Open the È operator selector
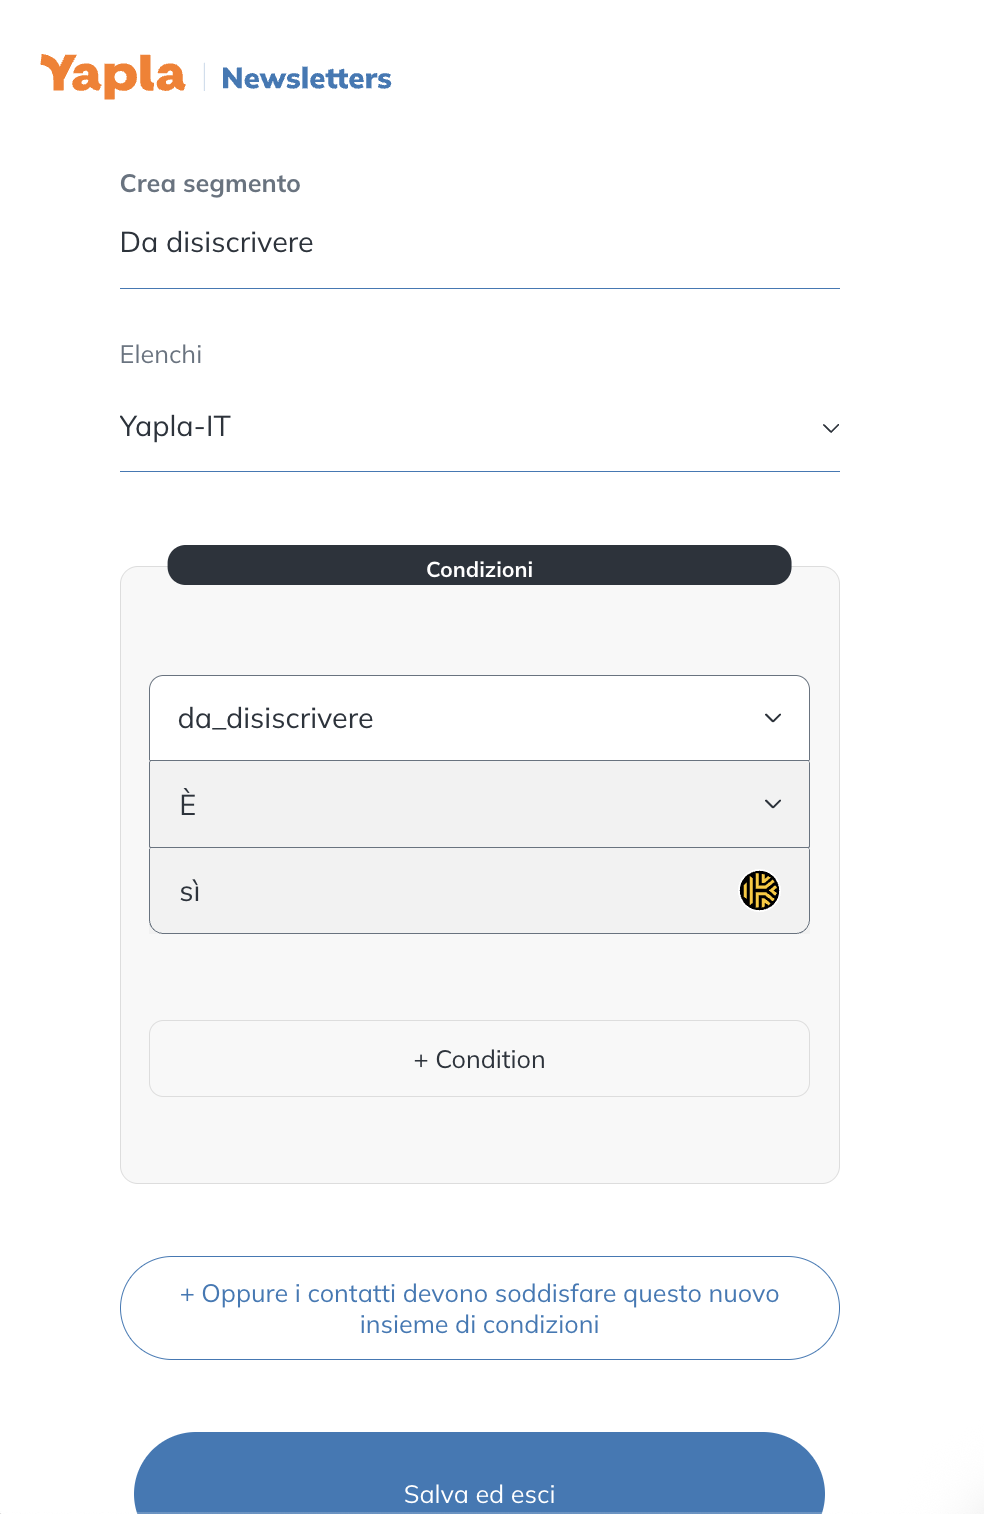Image resolution: width=984 pixels, height=1514 pixels. (479, 804)
